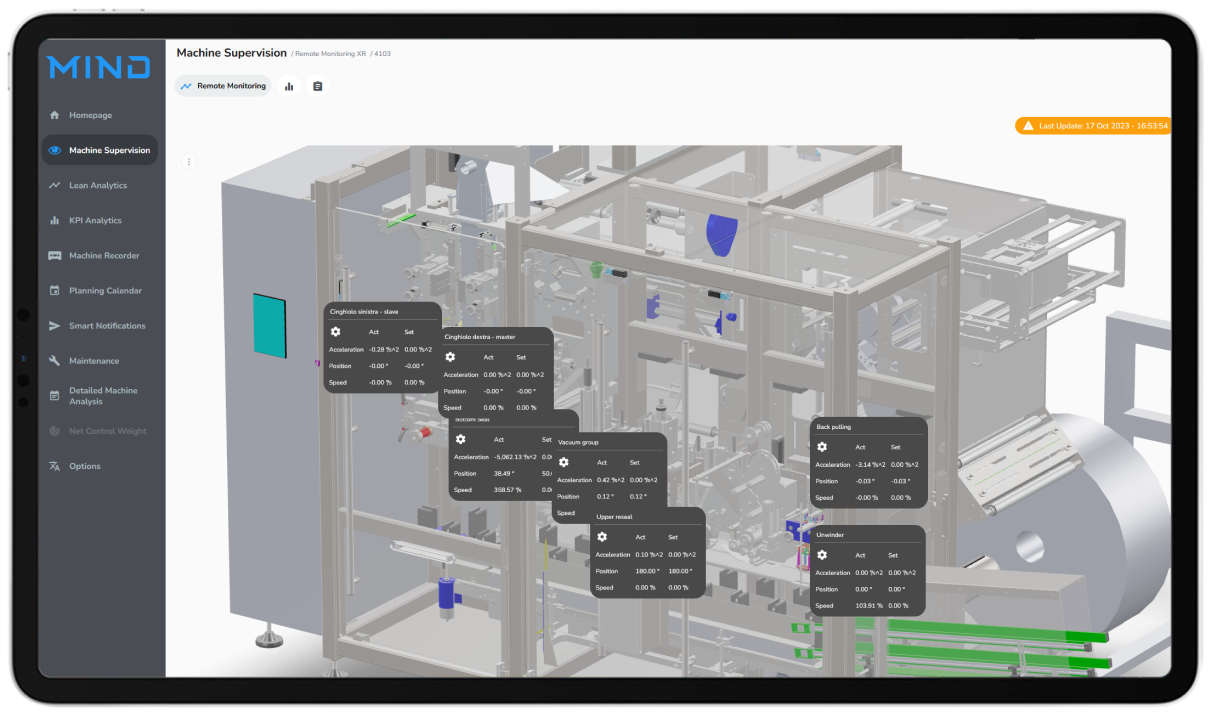Click the Unwinder card title
1211x716 pixels.
point(830,535)
